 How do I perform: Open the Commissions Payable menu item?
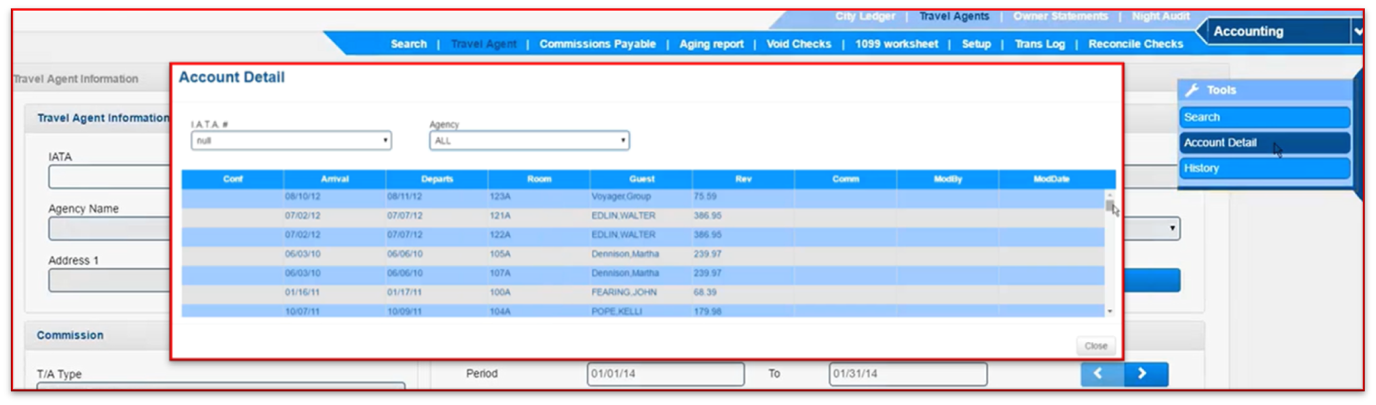[x=597, y=44]
